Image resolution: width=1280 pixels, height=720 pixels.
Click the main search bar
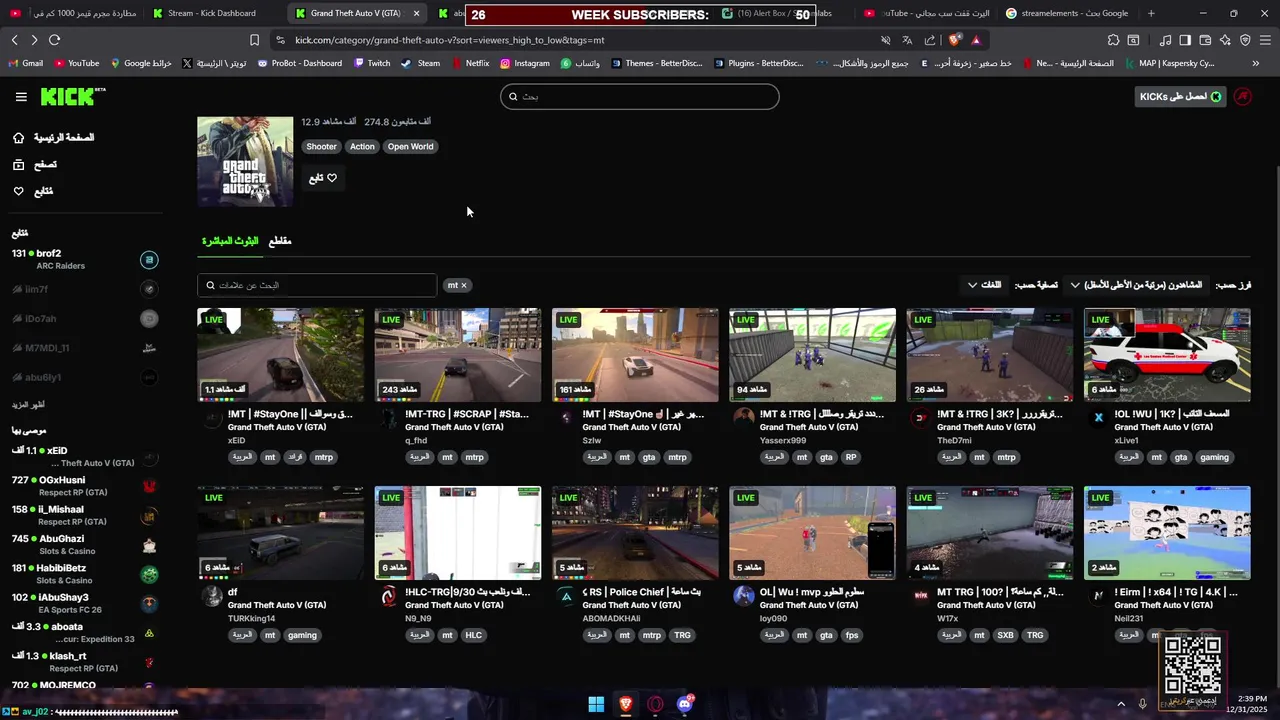pos(640,97)
